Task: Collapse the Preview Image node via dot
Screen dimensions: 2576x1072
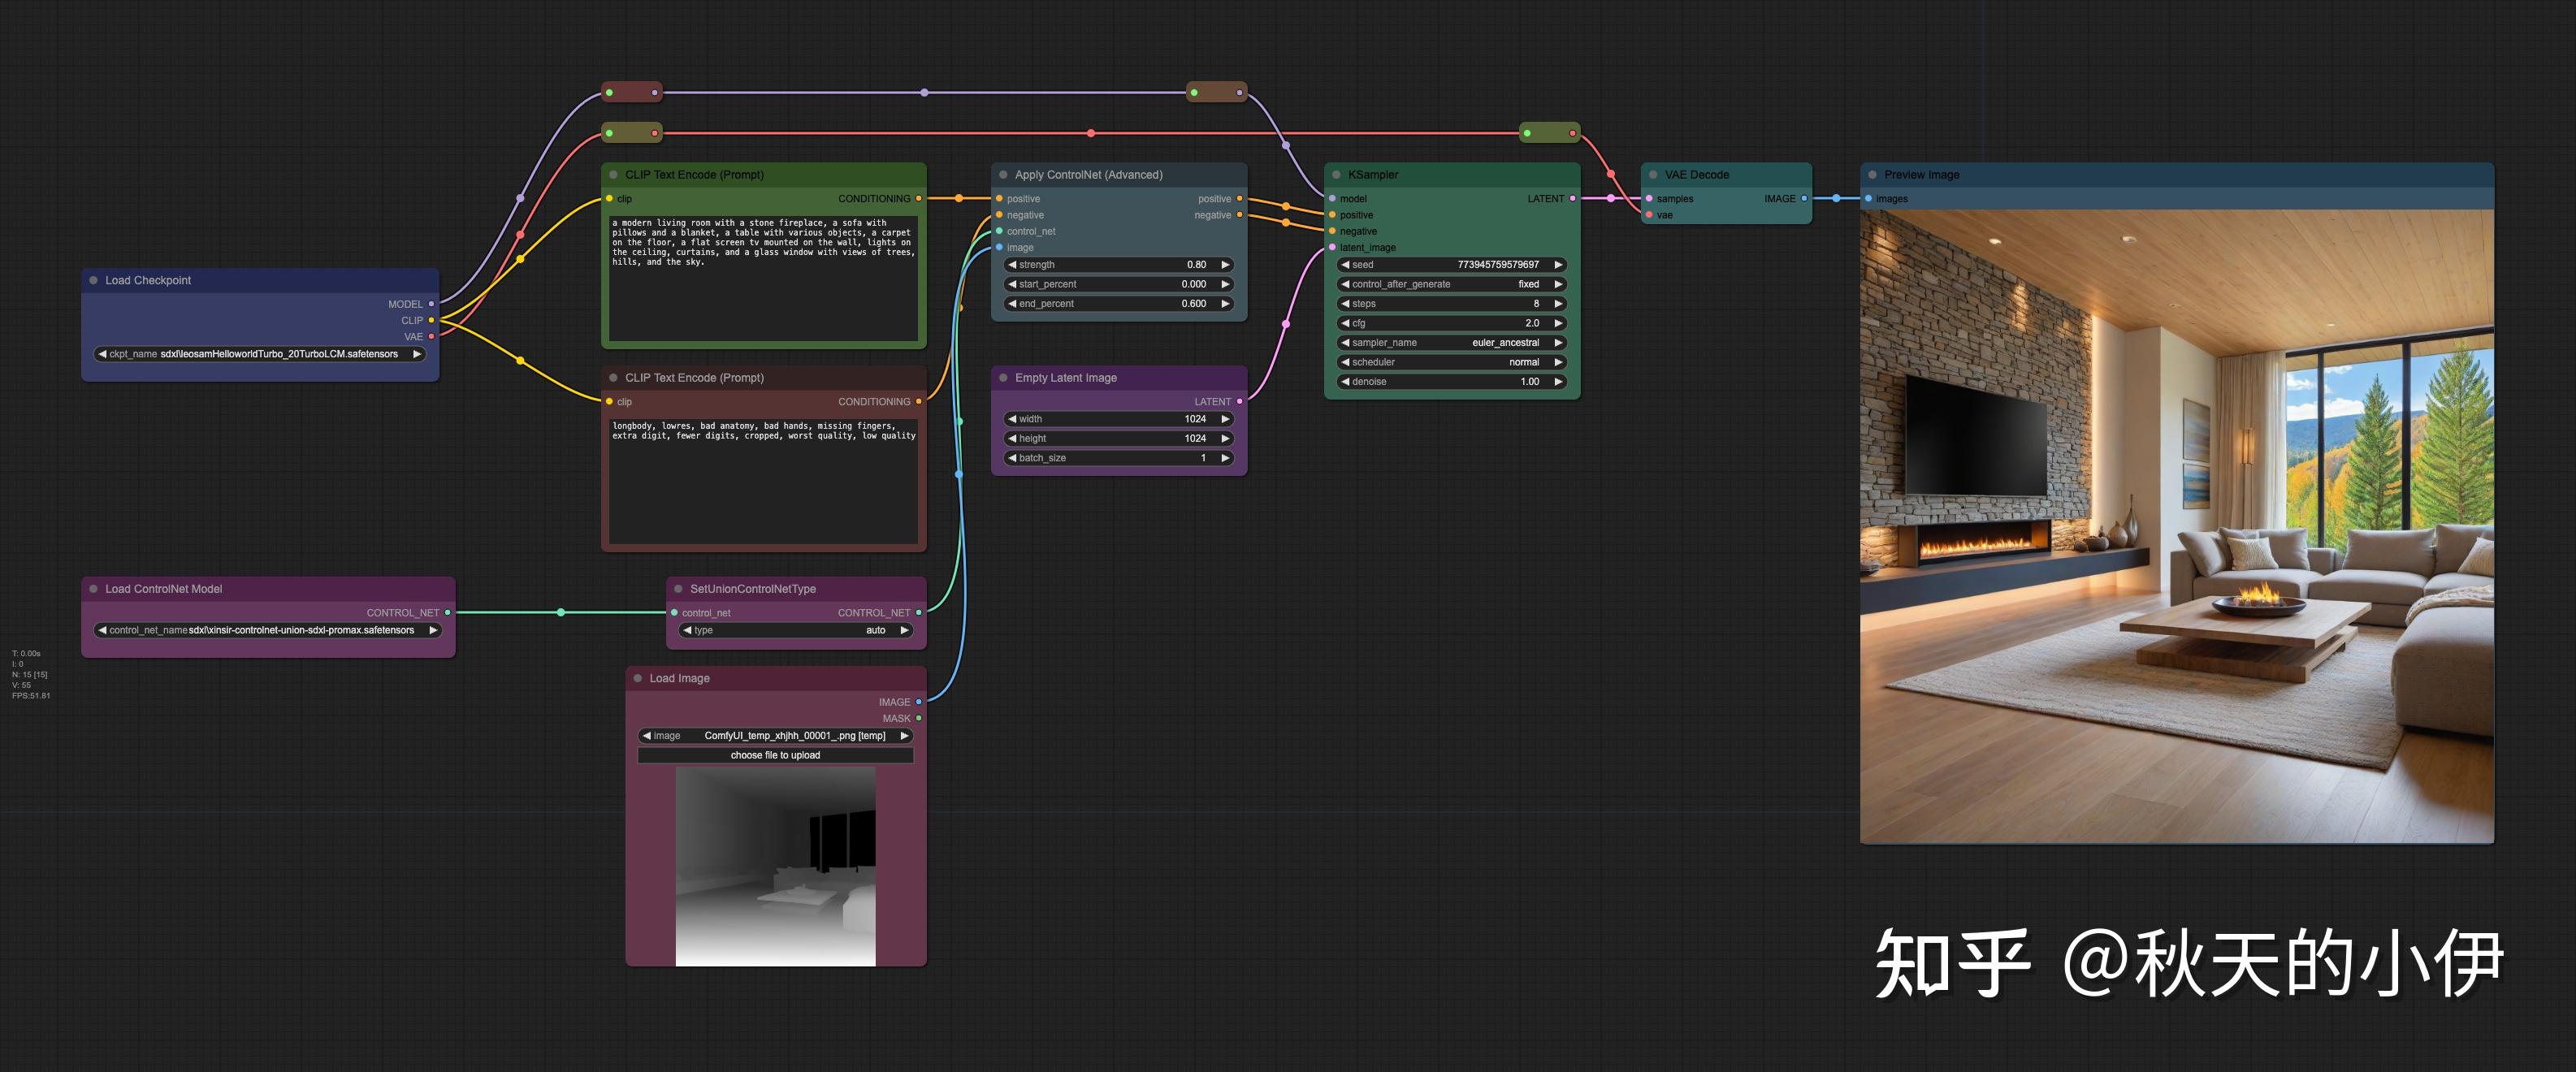Action: (1872, 175)
